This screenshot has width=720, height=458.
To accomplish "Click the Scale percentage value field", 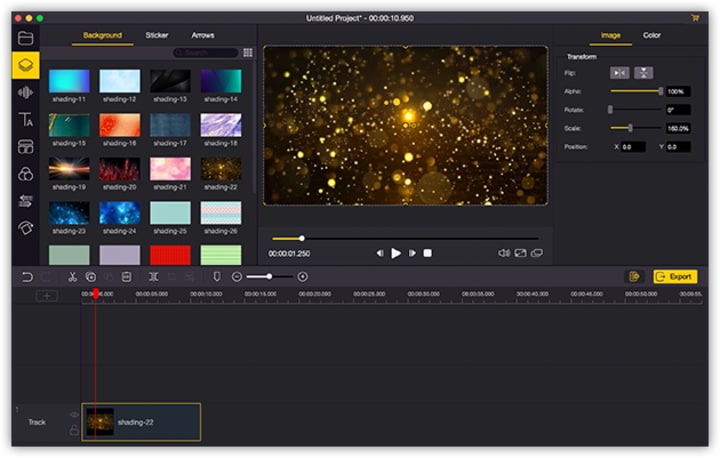I will (678, 128).
